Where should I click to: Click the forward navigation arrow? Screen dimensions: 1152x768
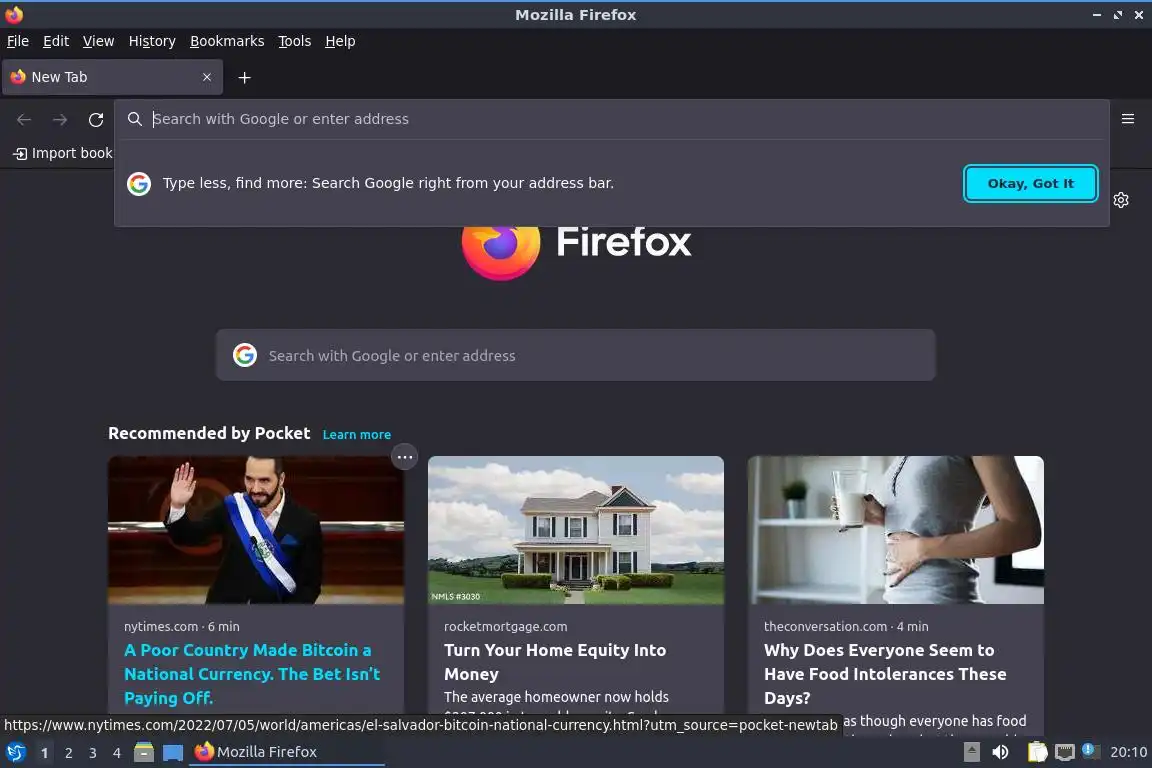click(x=60, y=120)
